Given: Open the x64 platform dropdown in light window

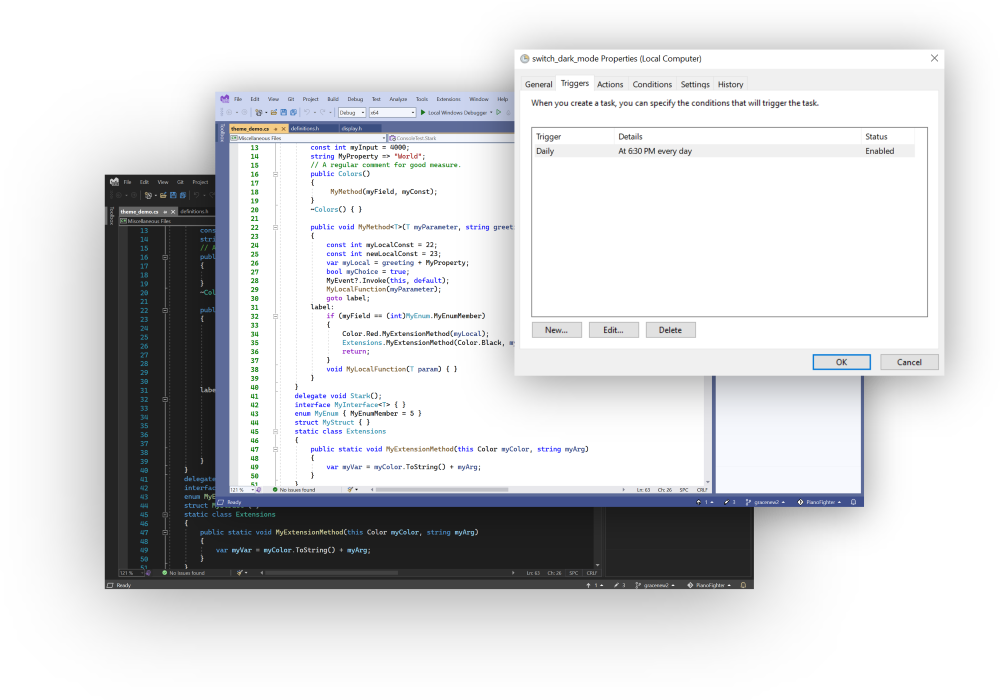Looking at the screenshot, I should coord(393,112).
